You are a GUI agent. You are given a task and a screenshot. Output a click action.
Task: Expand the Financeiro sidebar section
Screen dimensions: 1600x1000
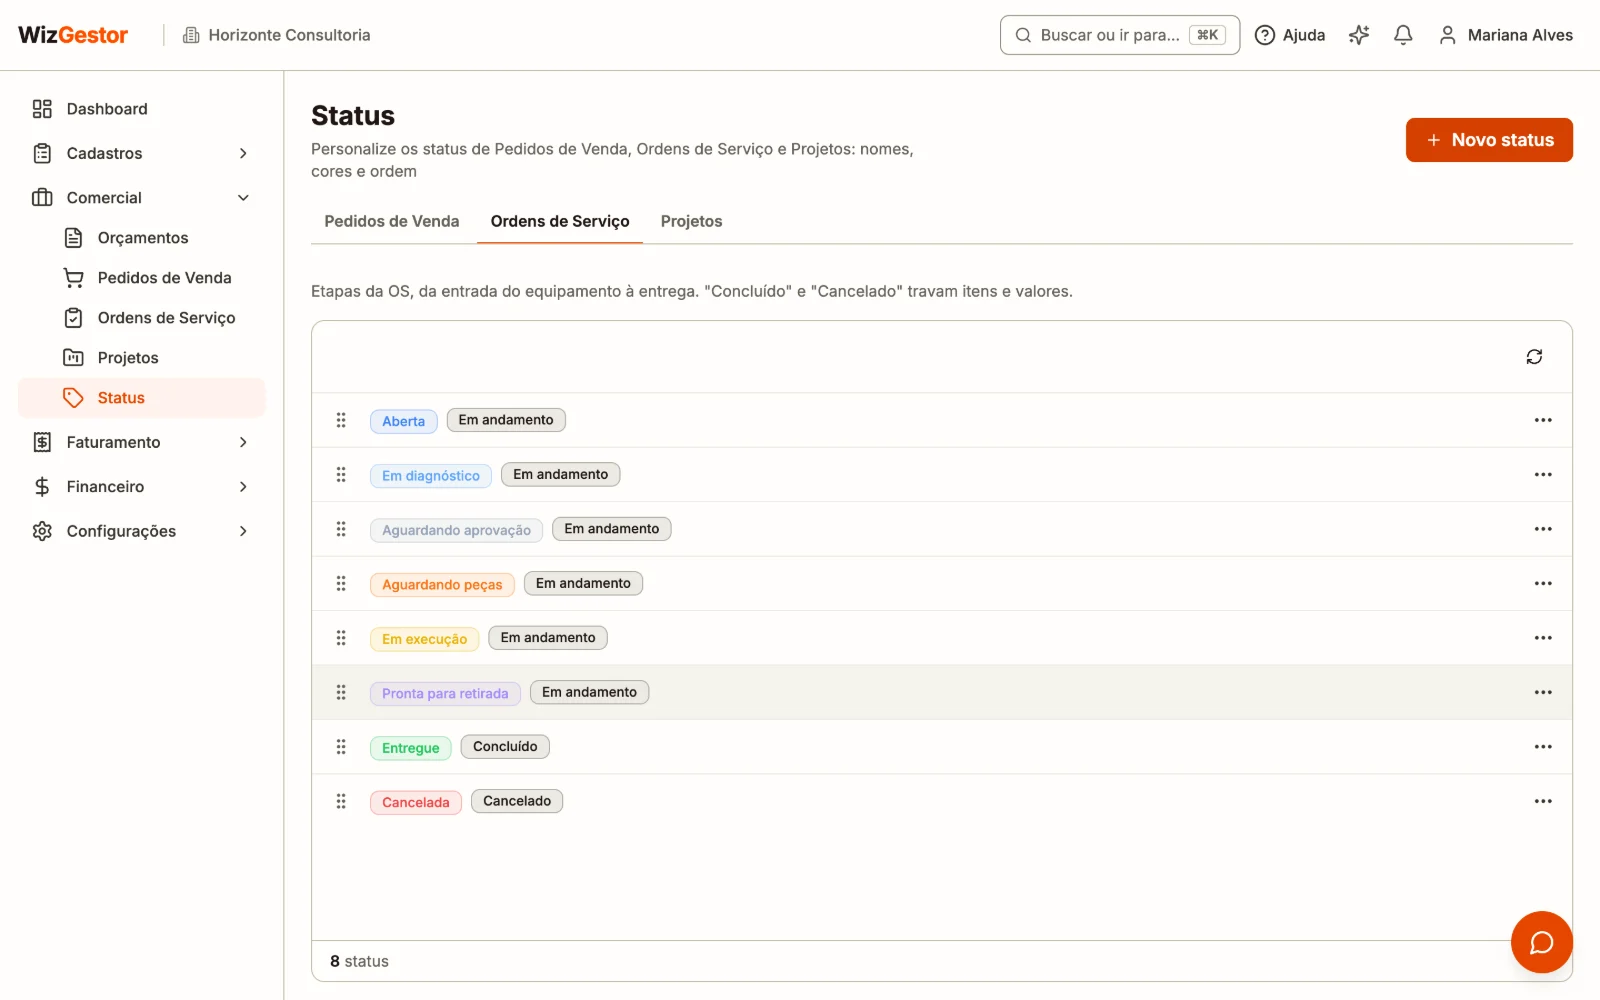(142, 487)
